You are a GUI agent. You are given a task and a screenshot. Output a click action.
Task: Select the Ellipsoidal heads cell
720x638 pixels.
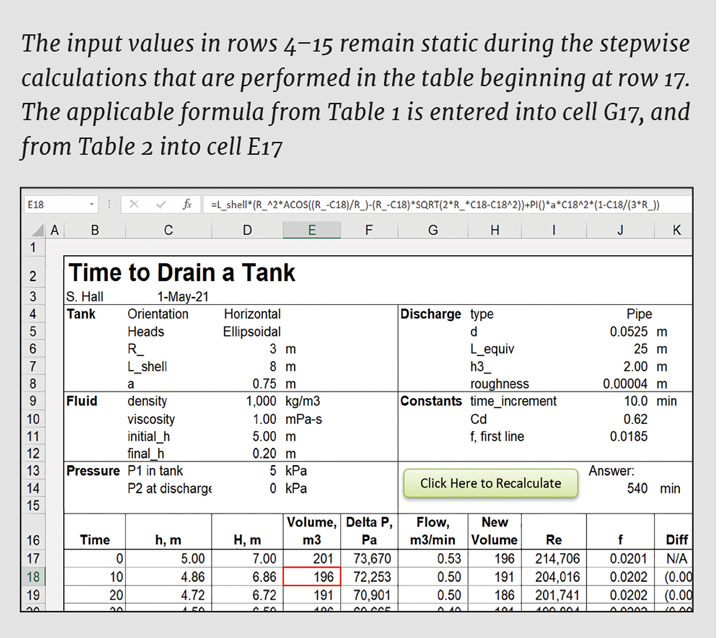pyautogui.click(x=252, y=332)
